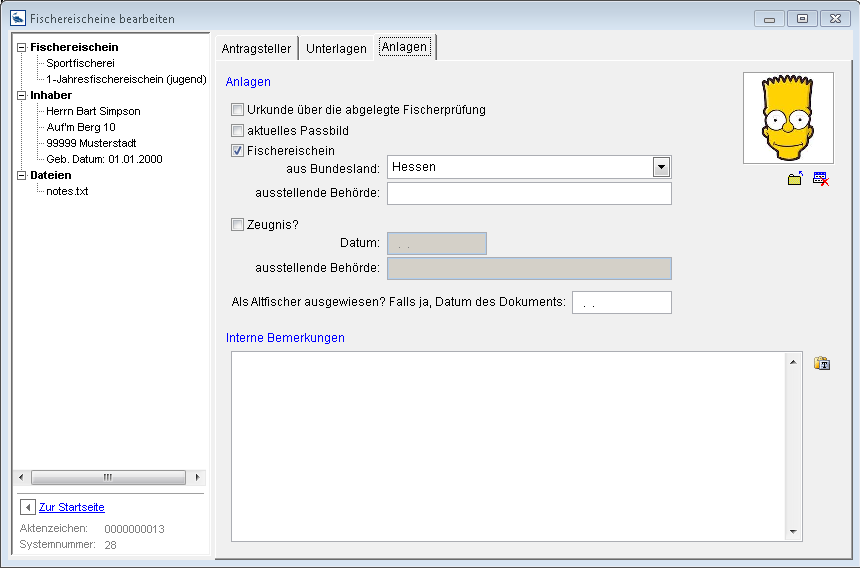Collapse the Inhaber tree node
This screenshot has height=568, width=860.
[x=22, y=95]
